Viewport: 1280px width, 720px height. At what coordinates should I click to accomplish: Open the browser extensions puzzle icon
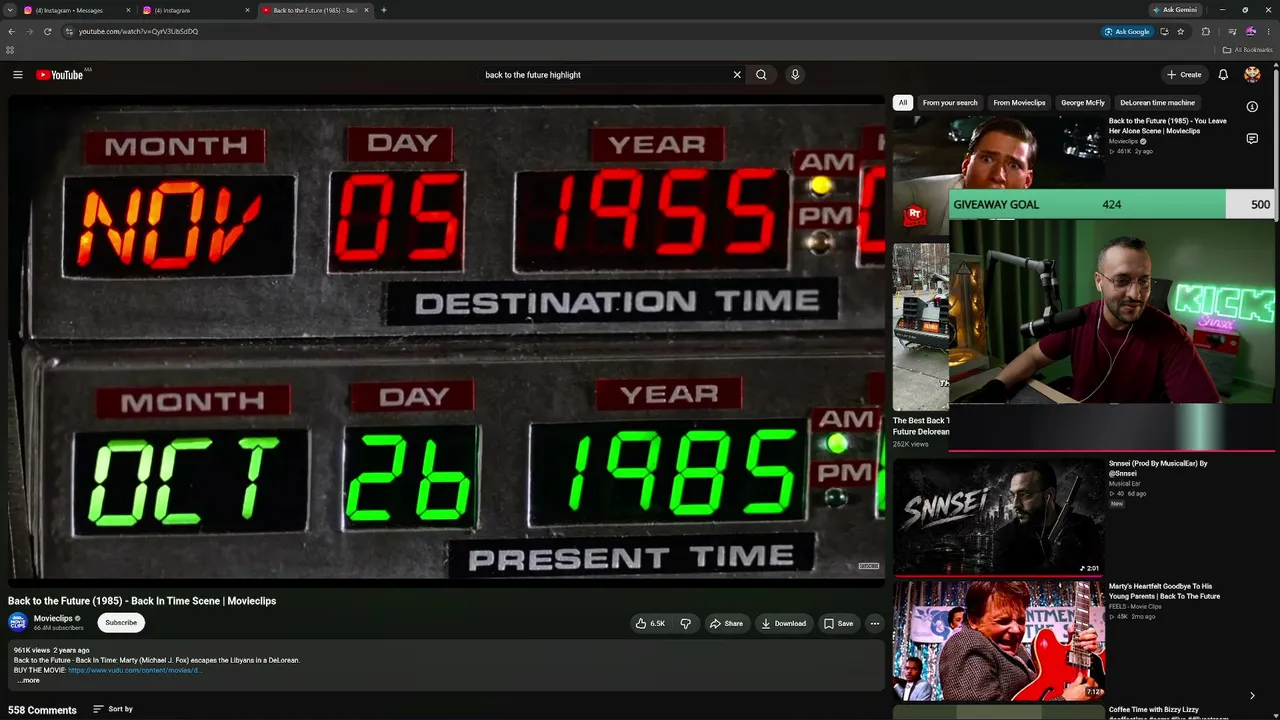tap(1206, 31)
